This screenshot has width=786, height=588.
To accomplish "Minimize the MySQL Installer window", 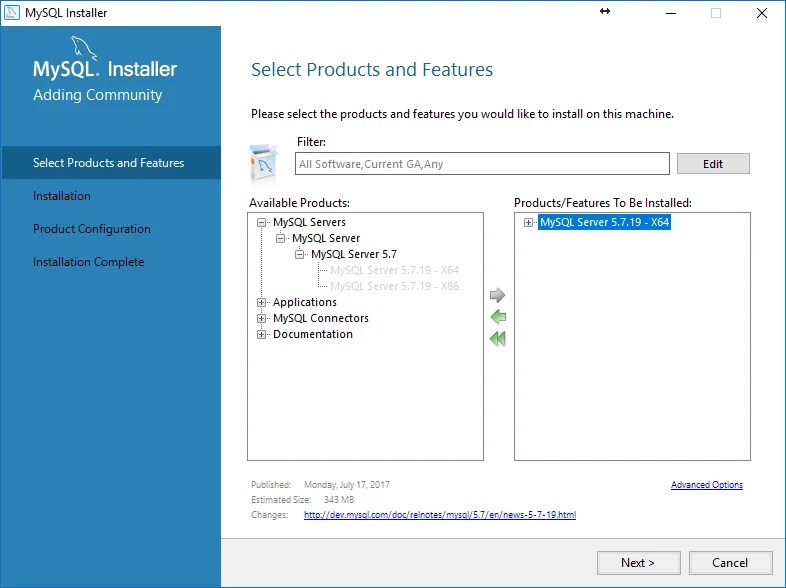I will click(x=671, y=13).
